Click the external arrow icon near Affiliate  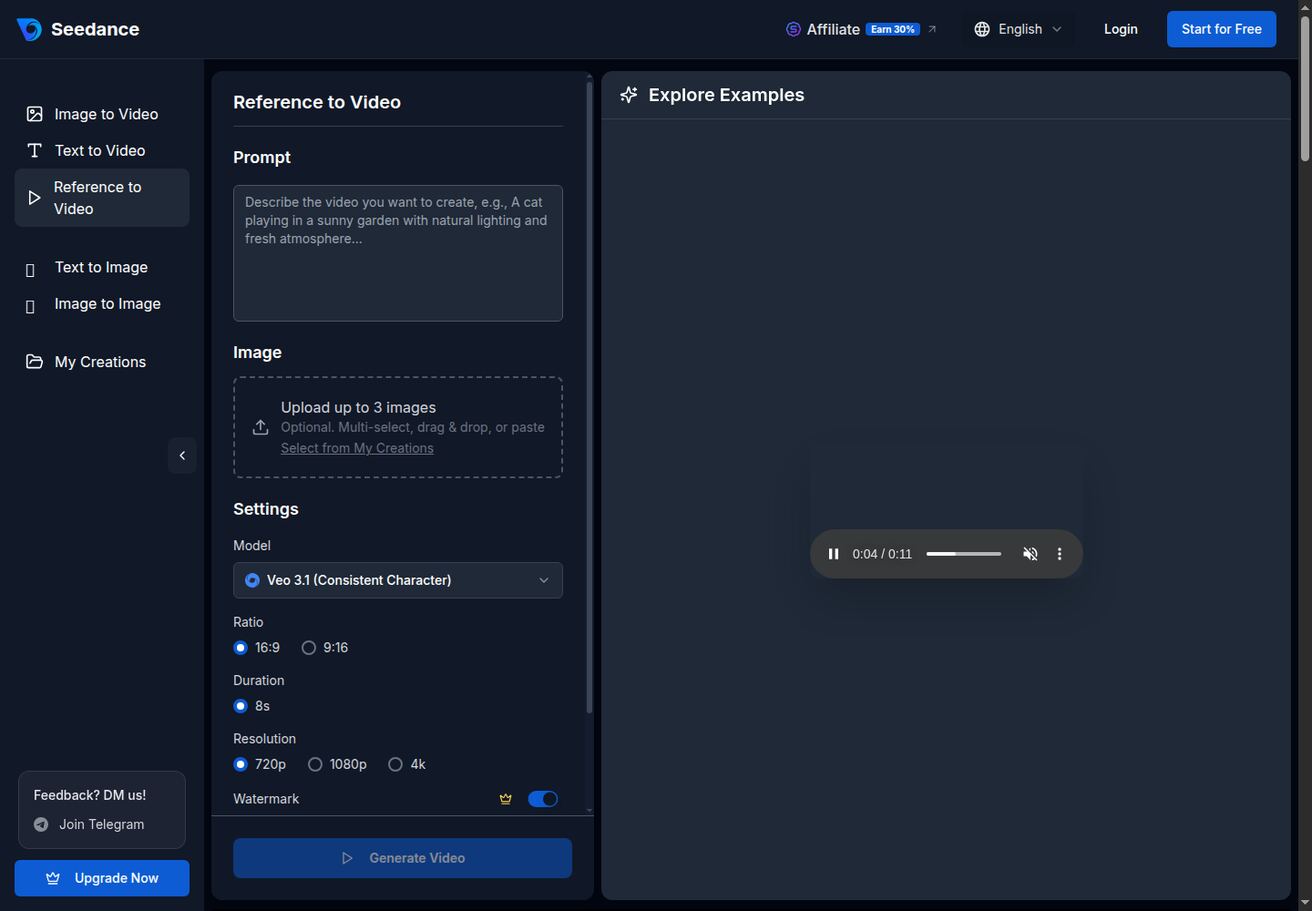coord(932,29)
